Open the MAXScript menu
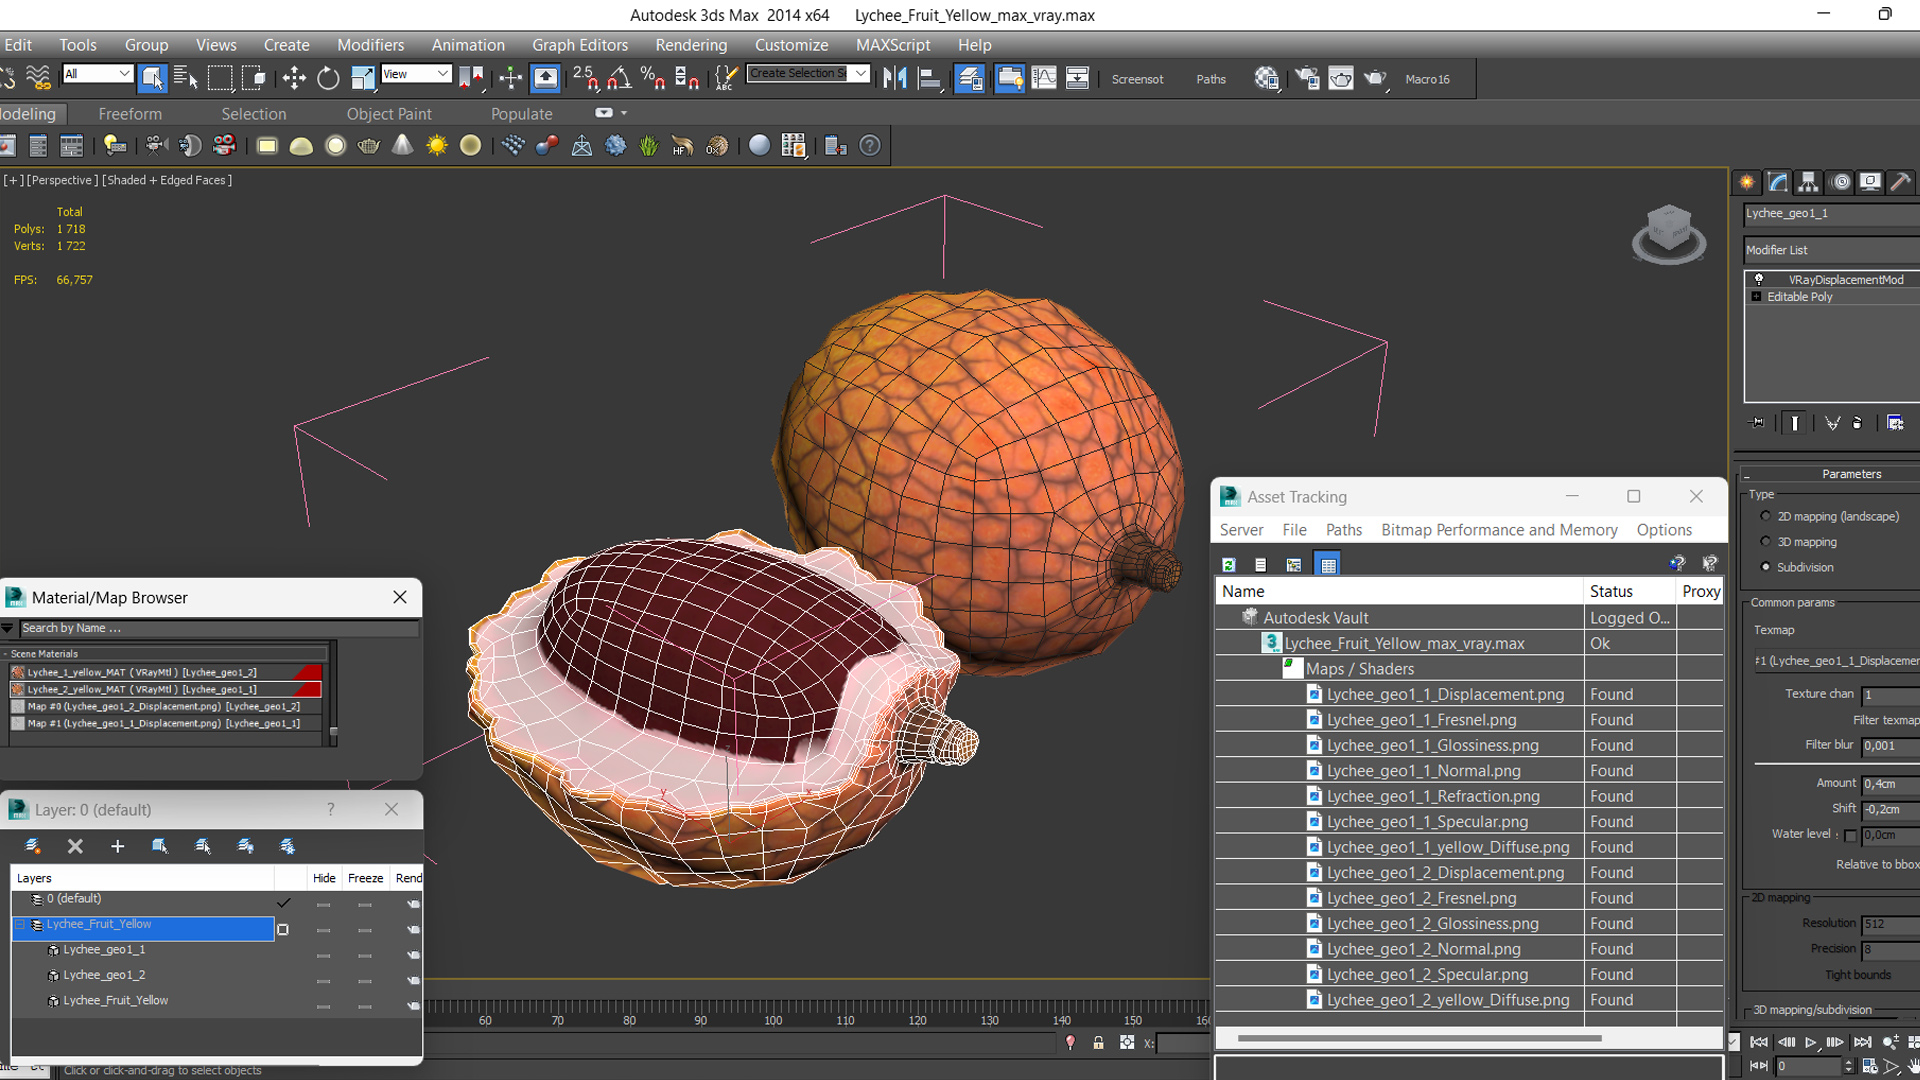1920x1080 pixels. tap(893, 45)
